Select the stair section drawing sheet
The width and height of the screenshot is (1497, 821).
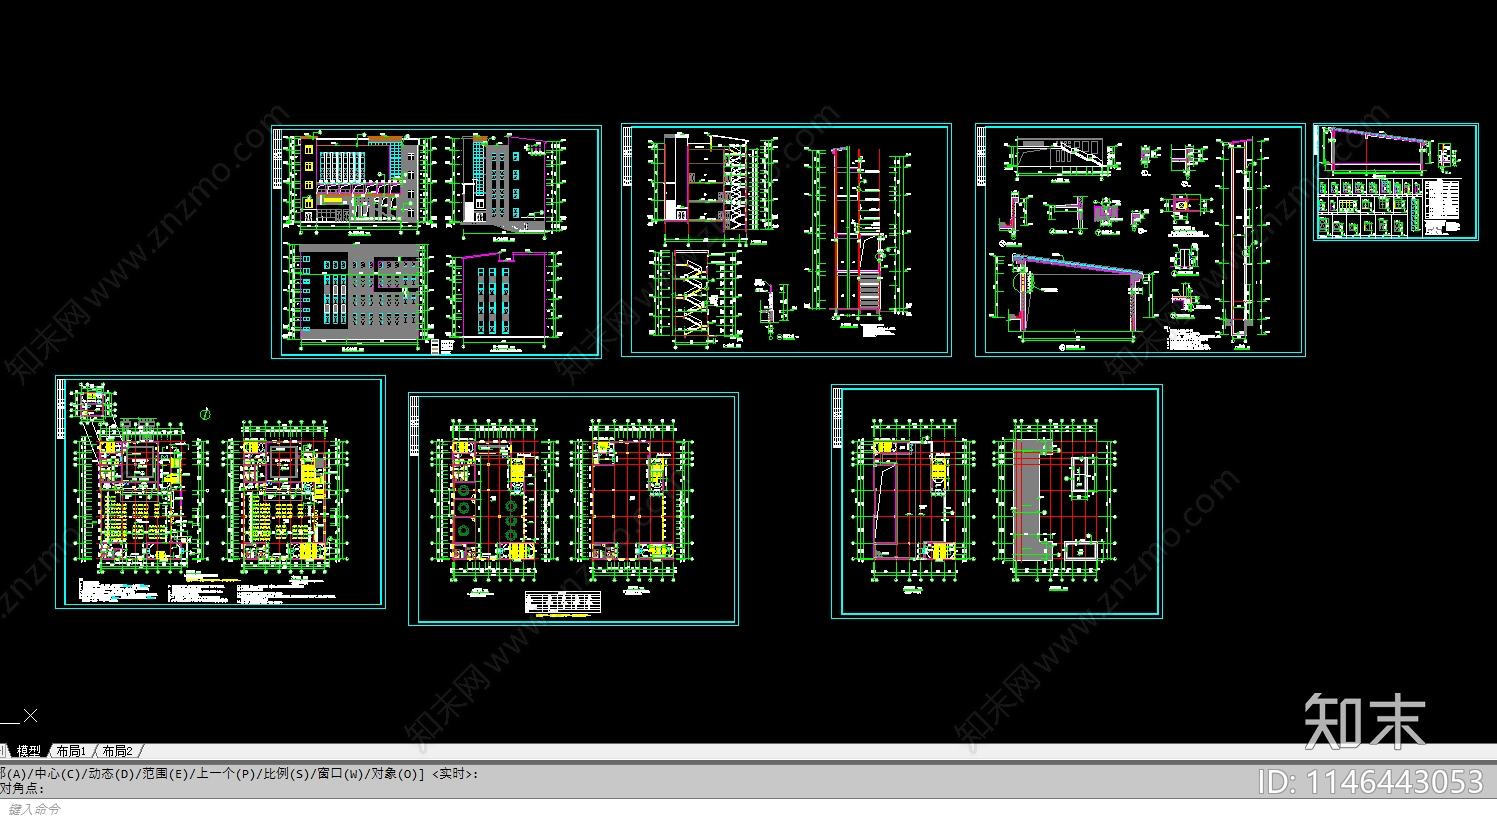click(x=786, y=240)
